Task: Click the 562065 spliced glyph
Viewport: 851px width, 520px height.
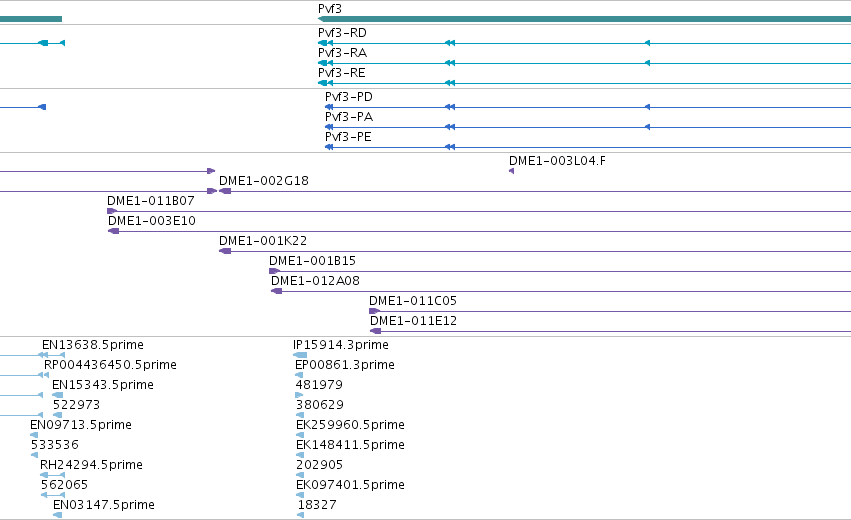Action: click(53, 495)
